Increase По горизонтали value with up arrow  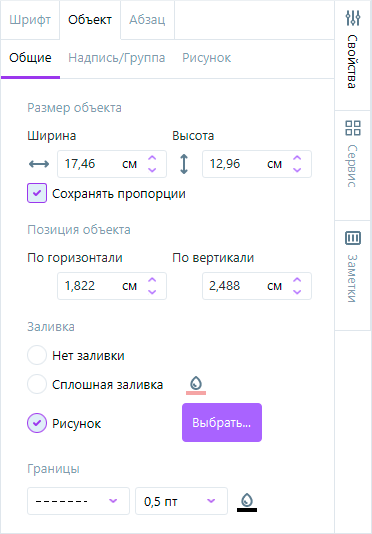(x=152, y=280)
